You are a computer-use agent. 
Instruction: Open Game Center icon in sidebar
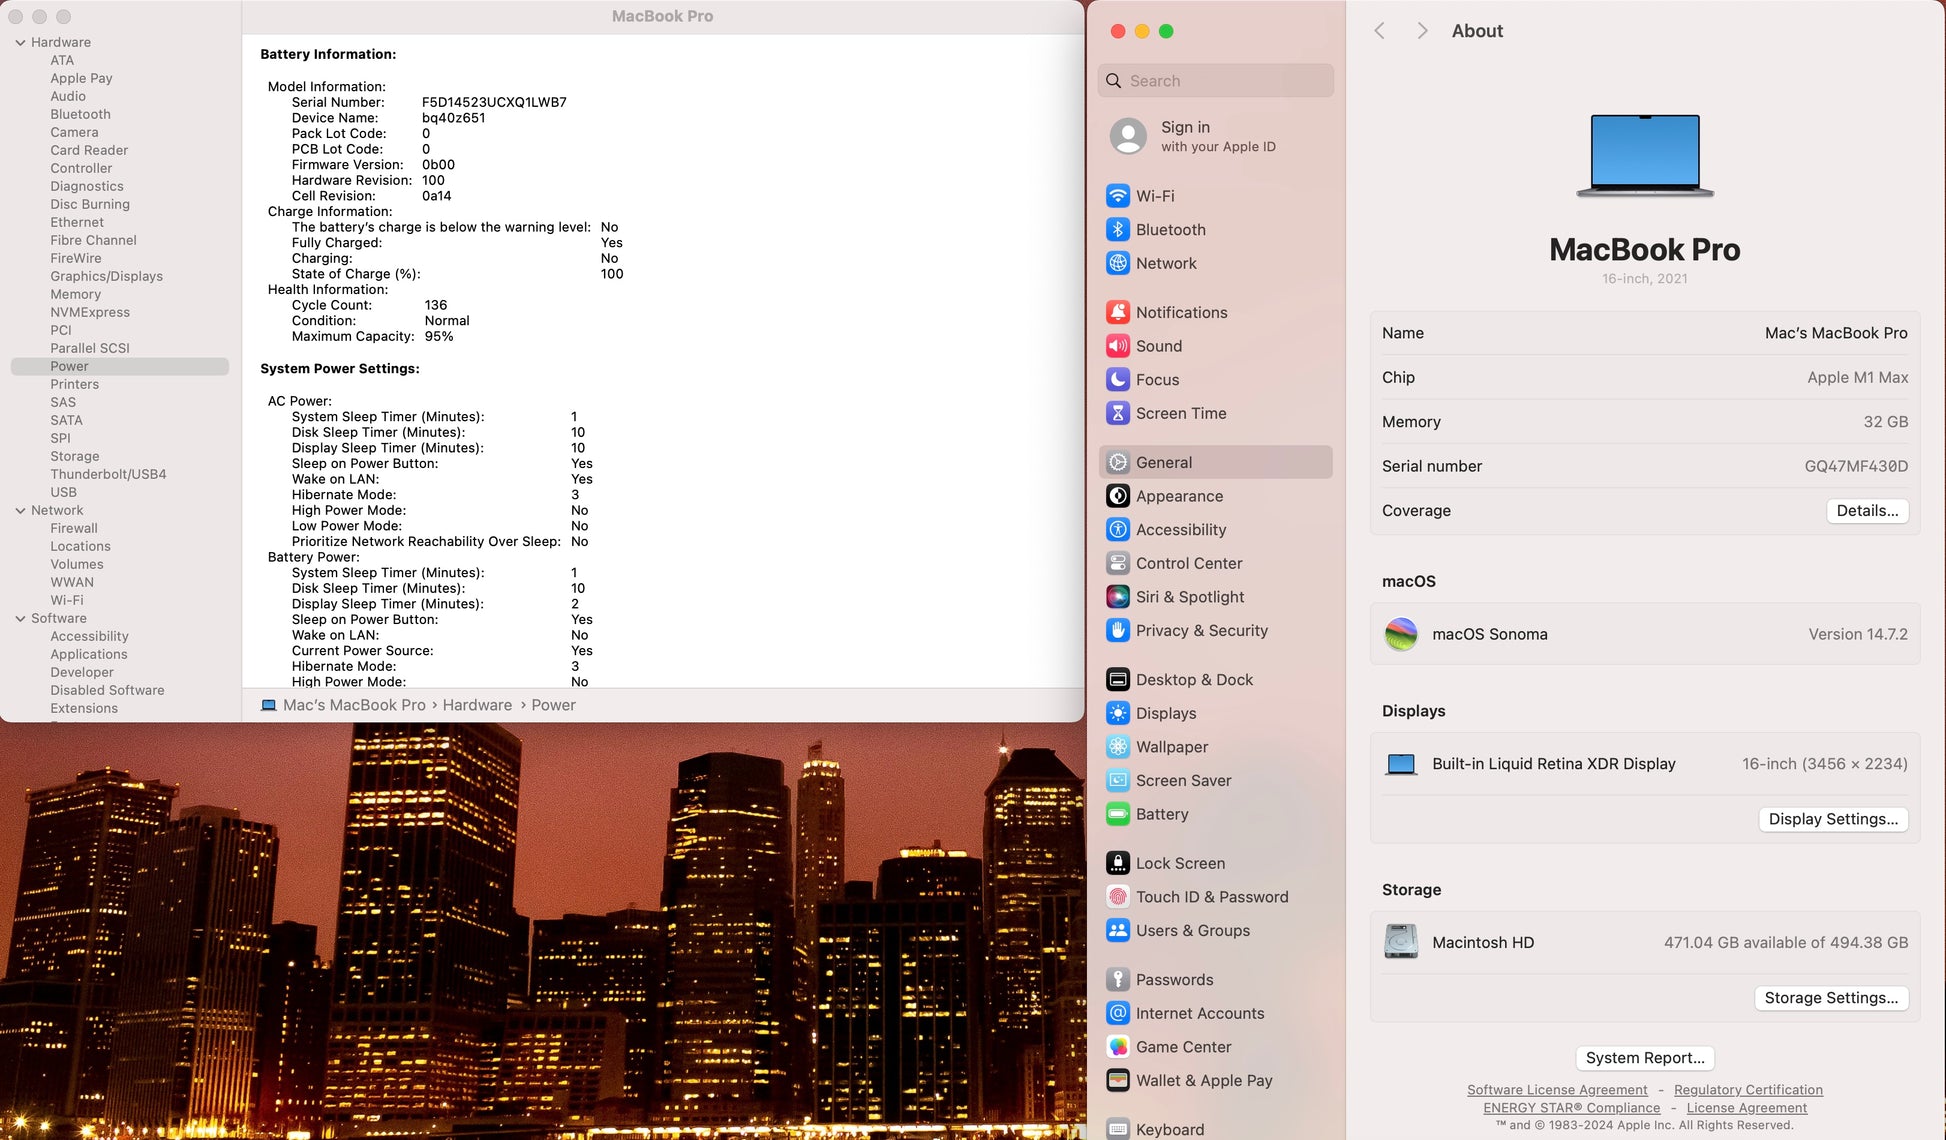1118,1047
